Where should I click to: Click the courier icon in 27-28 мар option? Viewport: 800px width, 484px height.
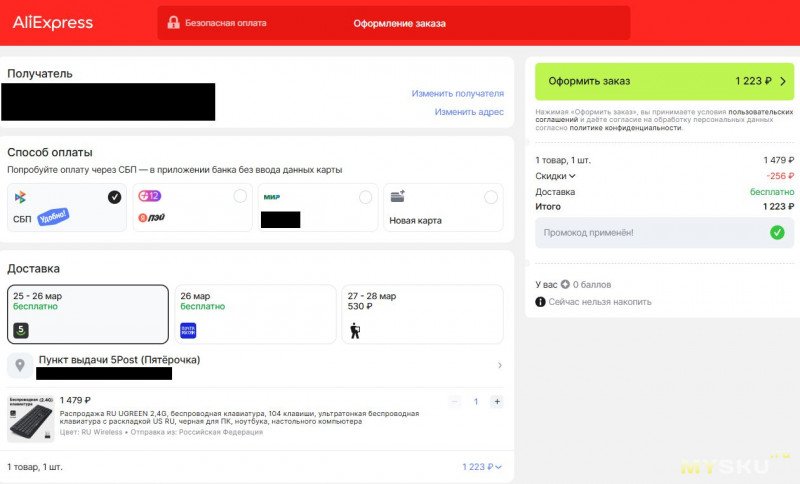click(354, 330)
